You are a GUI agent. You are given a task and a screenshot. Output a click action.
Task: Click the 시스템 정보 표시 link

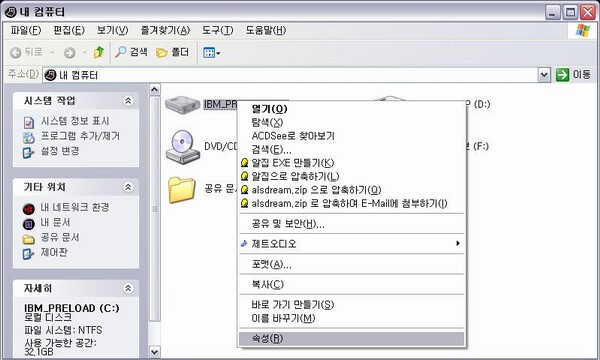click(75, 121)
